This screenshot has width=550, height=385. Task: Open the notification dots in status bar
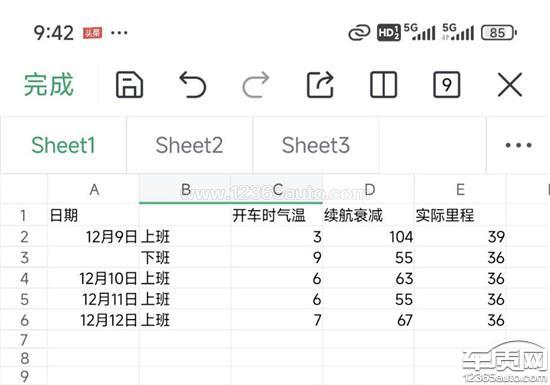point(119,33)
